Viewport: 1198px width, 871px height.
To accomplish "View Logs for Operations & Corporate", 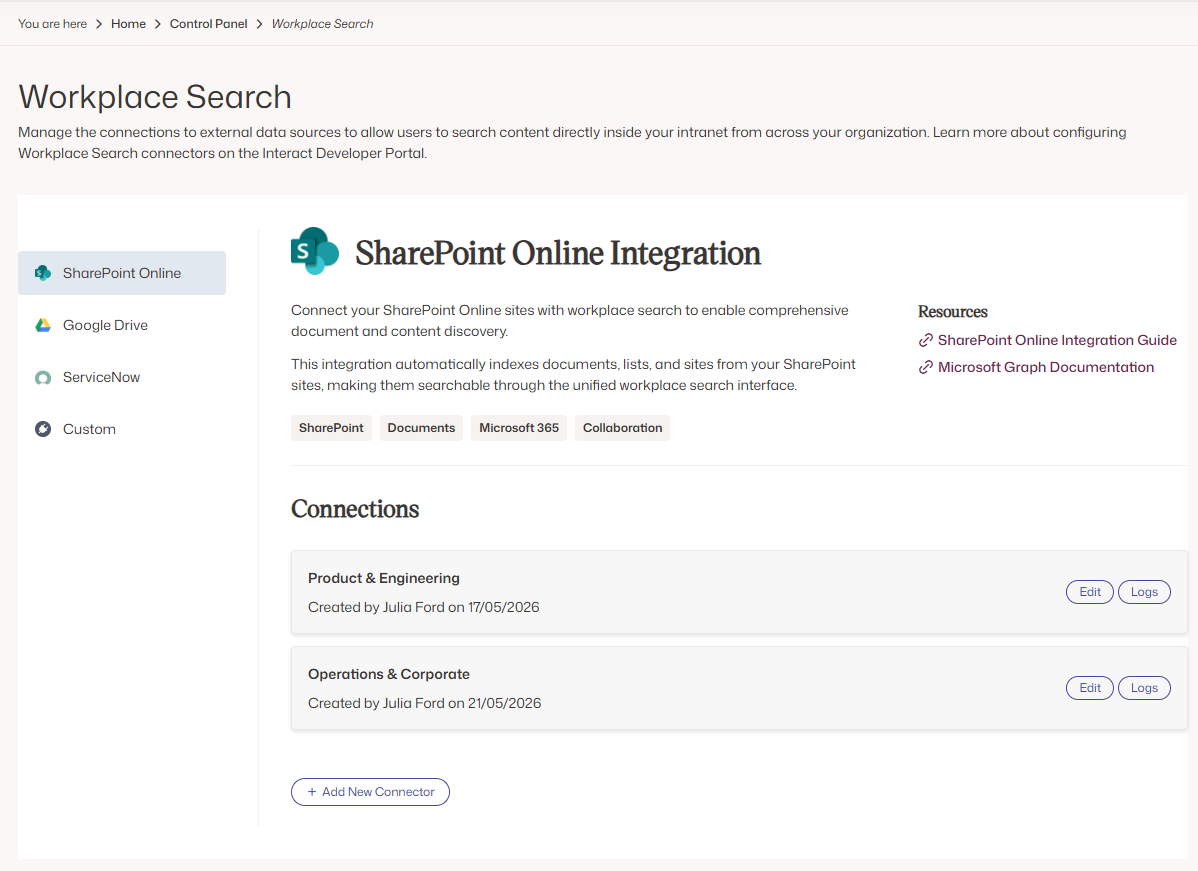I will pos(1144,688).
